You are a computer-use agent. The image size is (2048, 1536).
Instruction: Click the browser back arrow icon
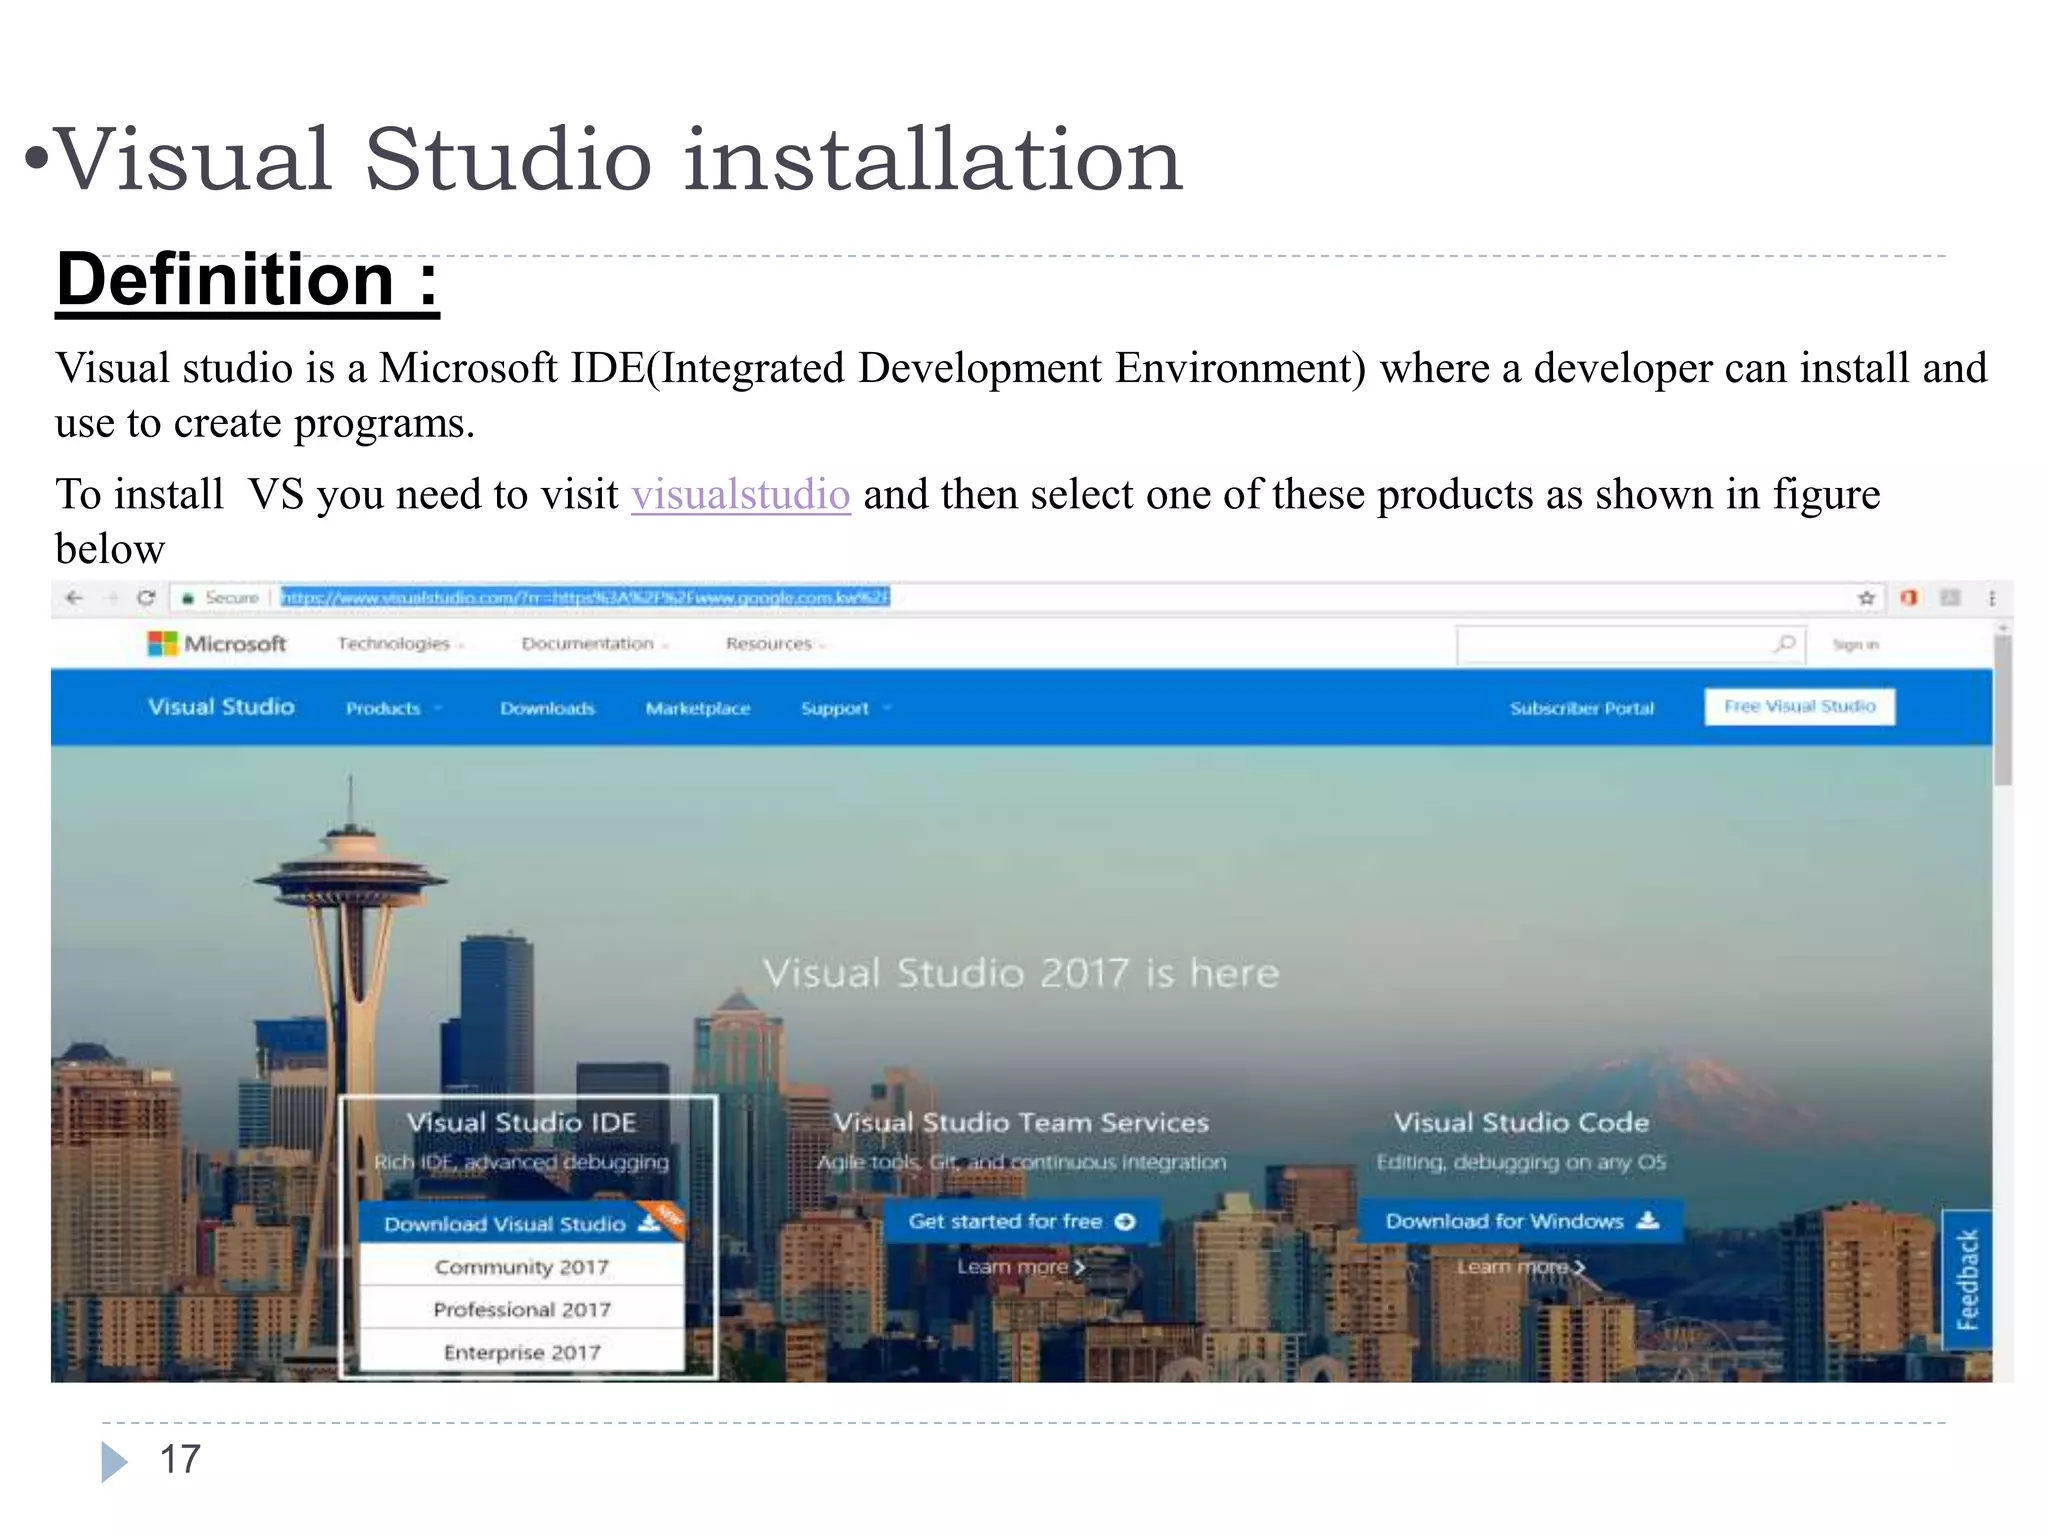coord(74,598)
